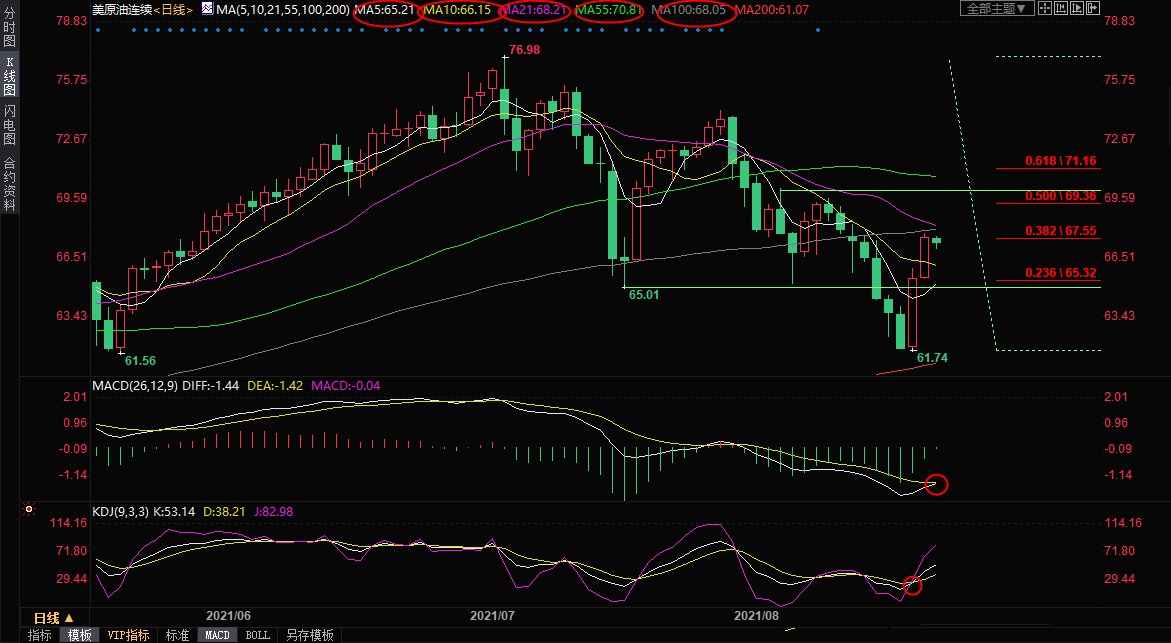Select the K线图 side tab
This screenshot has width=1171, height=643.
pos(9,76)
